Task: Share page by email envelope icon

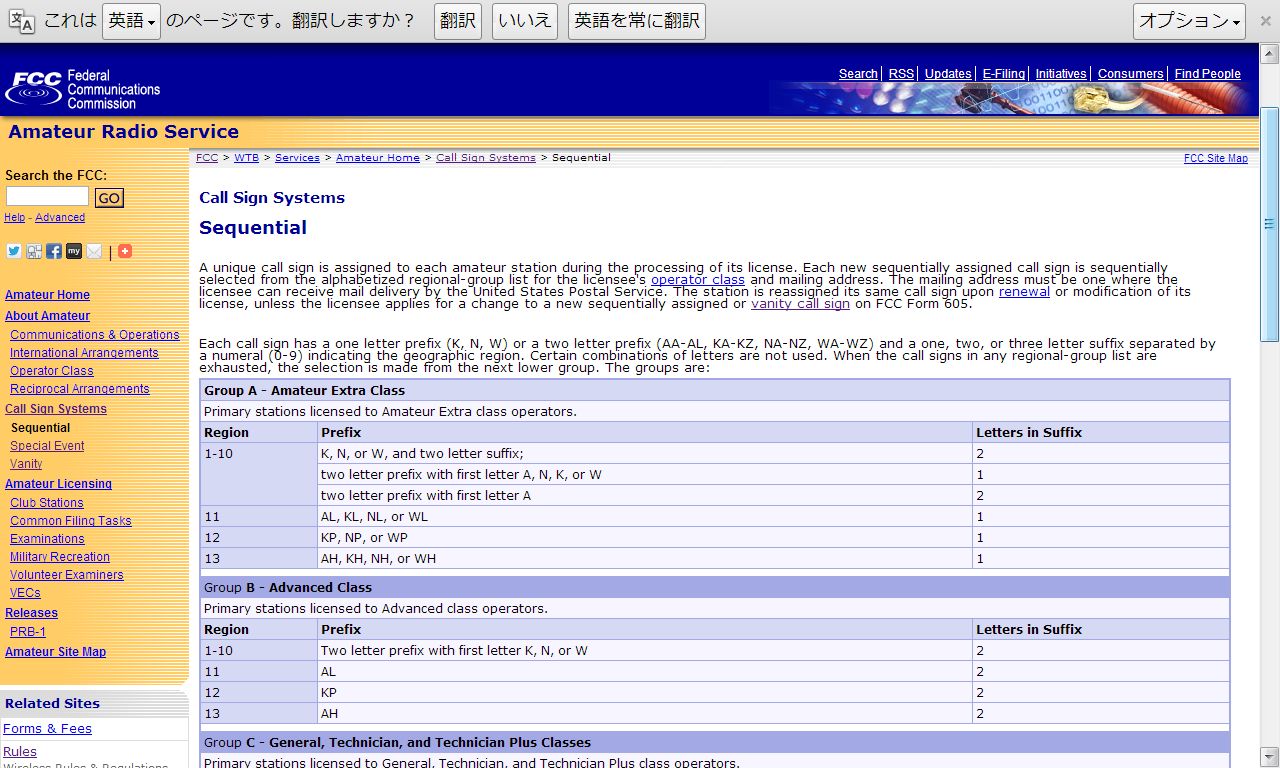Action: tap(94, 251)
